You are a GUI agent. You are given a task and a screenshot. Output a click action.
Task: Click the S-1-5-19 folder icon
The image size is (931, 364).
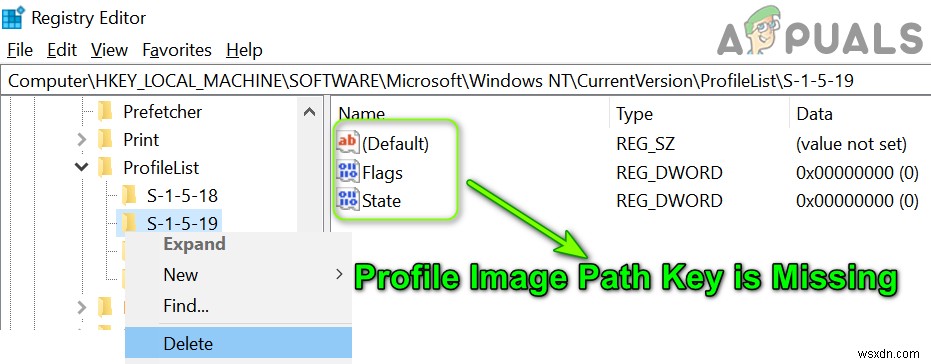(129, 223)
